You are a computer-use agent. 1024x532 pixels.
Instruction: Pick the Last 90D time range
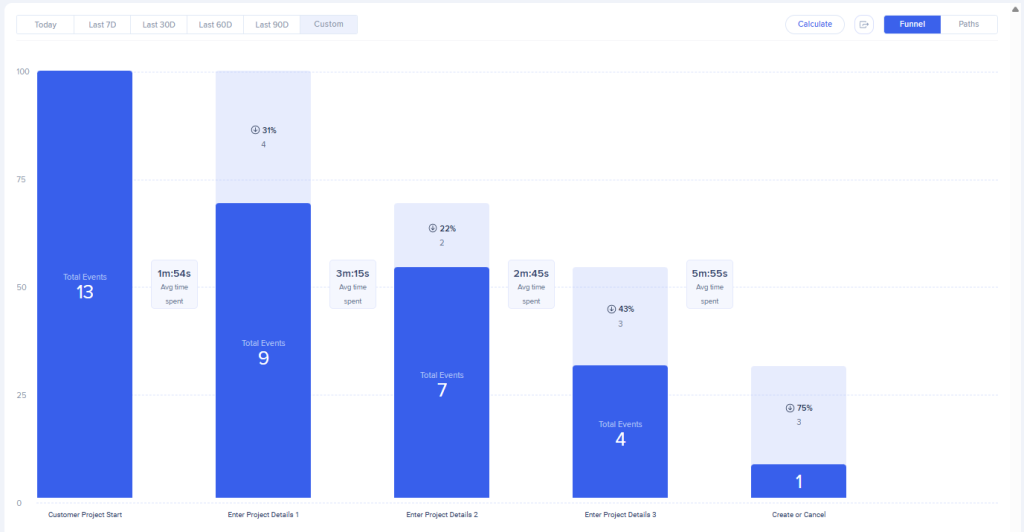click(x=271, y=24)
